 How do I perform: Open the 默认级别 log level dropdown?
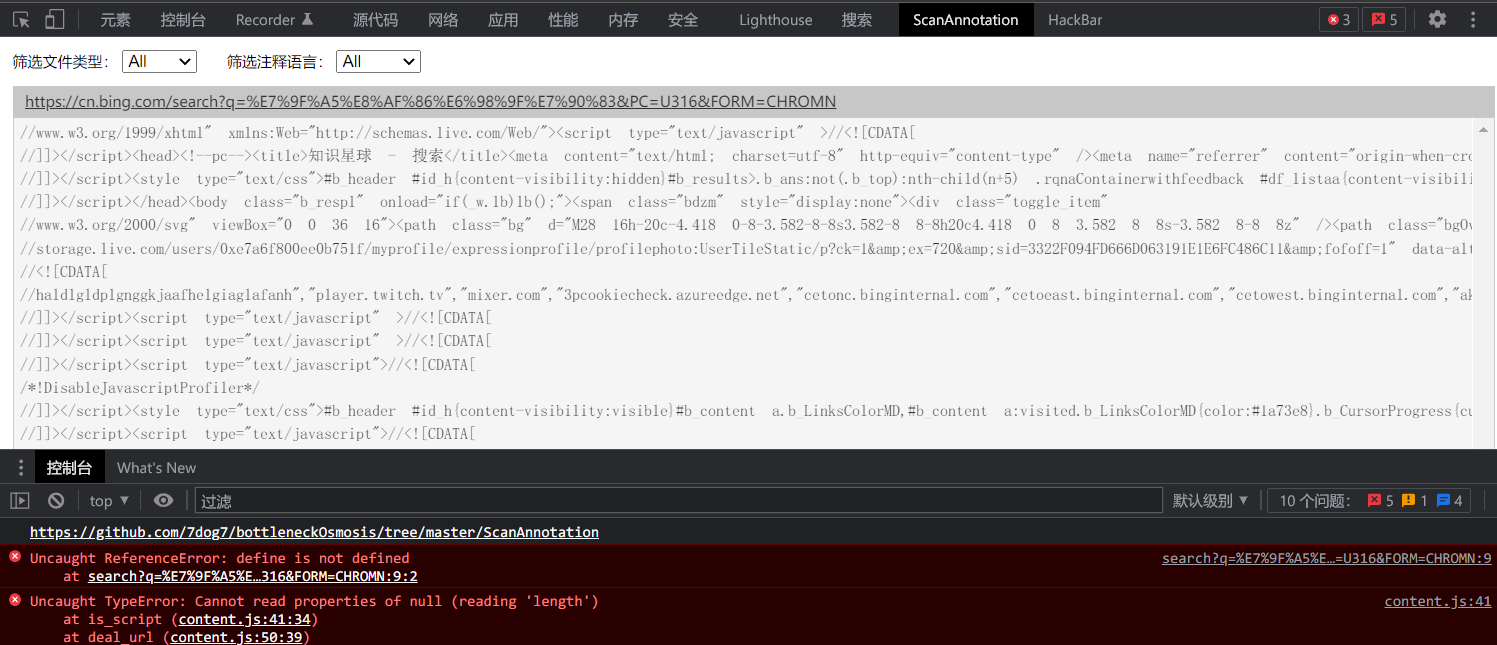click(x=1210, y=500)
